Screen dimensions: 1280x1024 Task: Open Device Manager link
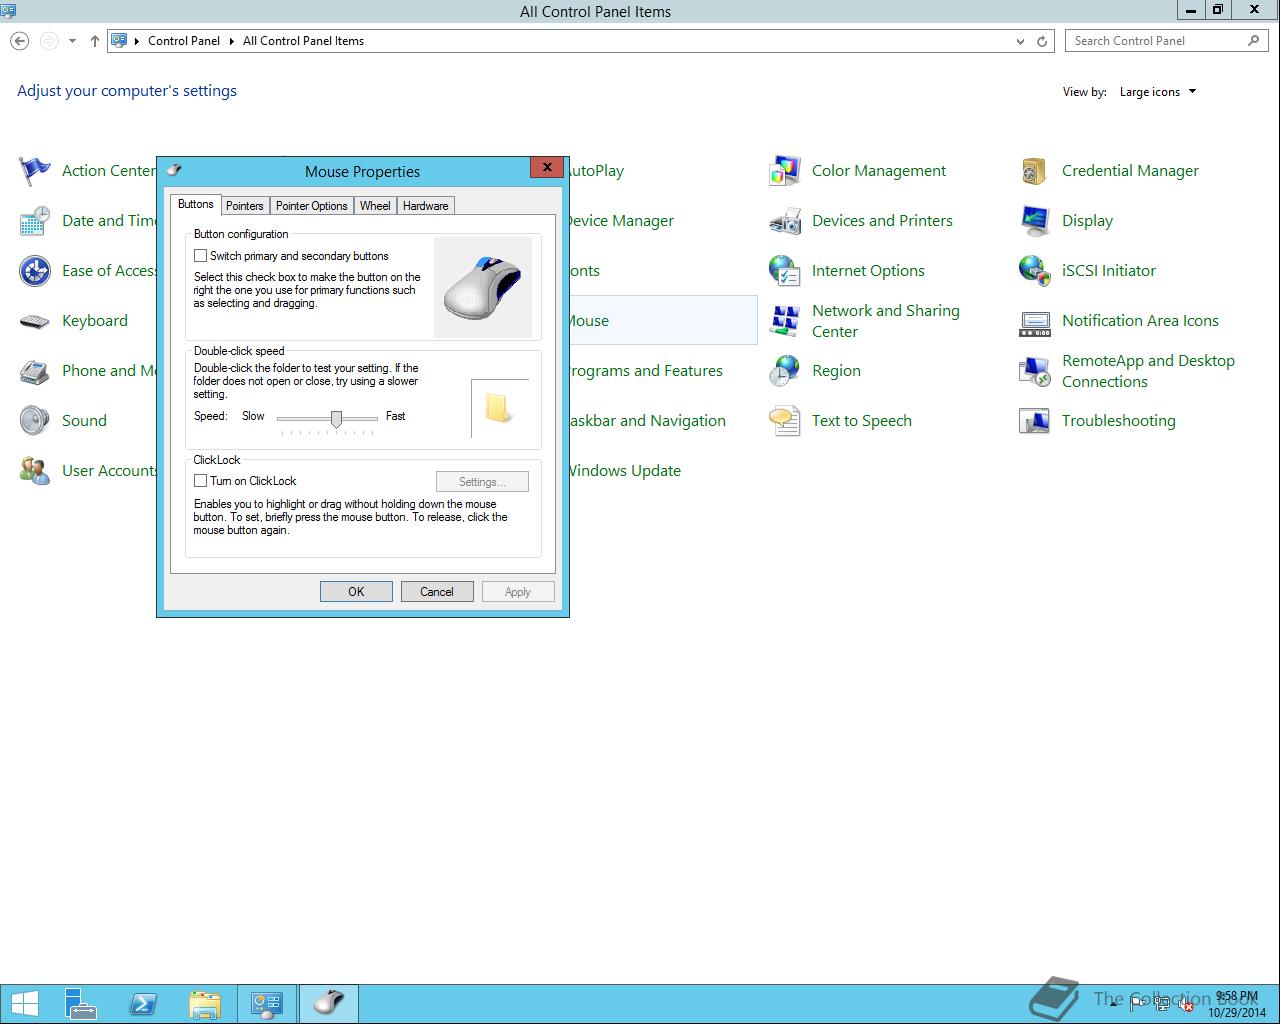[x=622, y=221]
